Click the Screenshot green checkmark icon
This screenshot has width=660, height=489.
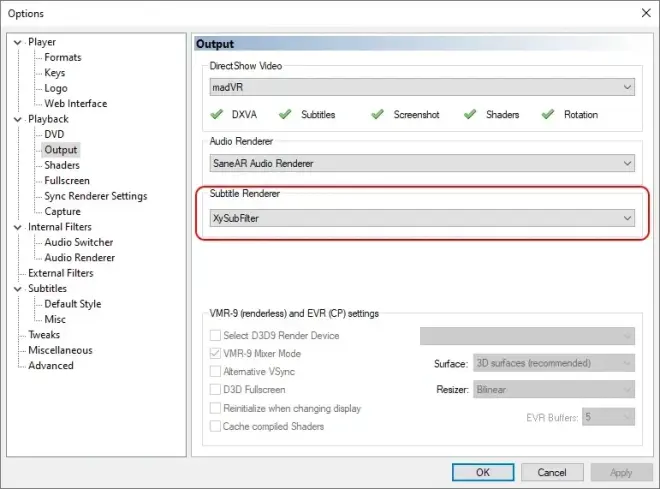pyautogui.click(x=378, y=114)
